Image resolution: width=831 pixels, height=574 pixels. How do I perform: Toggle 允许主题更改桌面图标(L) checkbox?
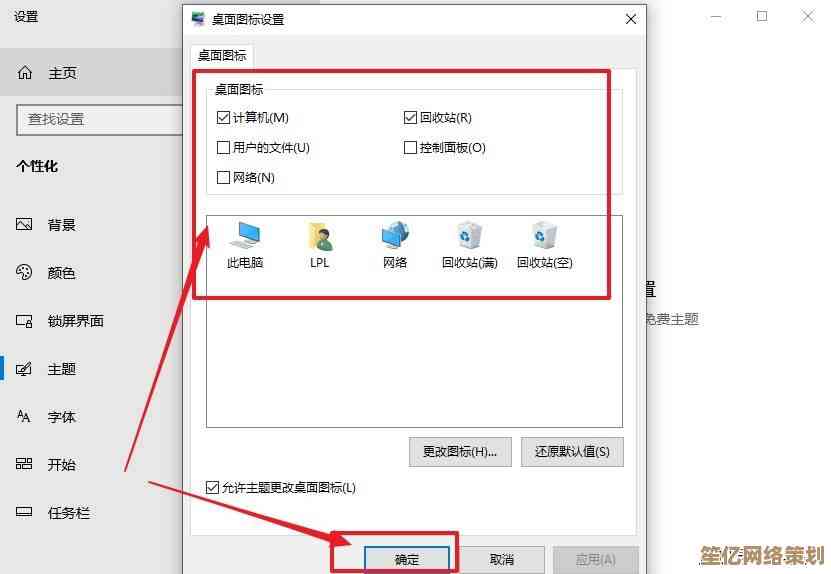(x=212, y=487)
